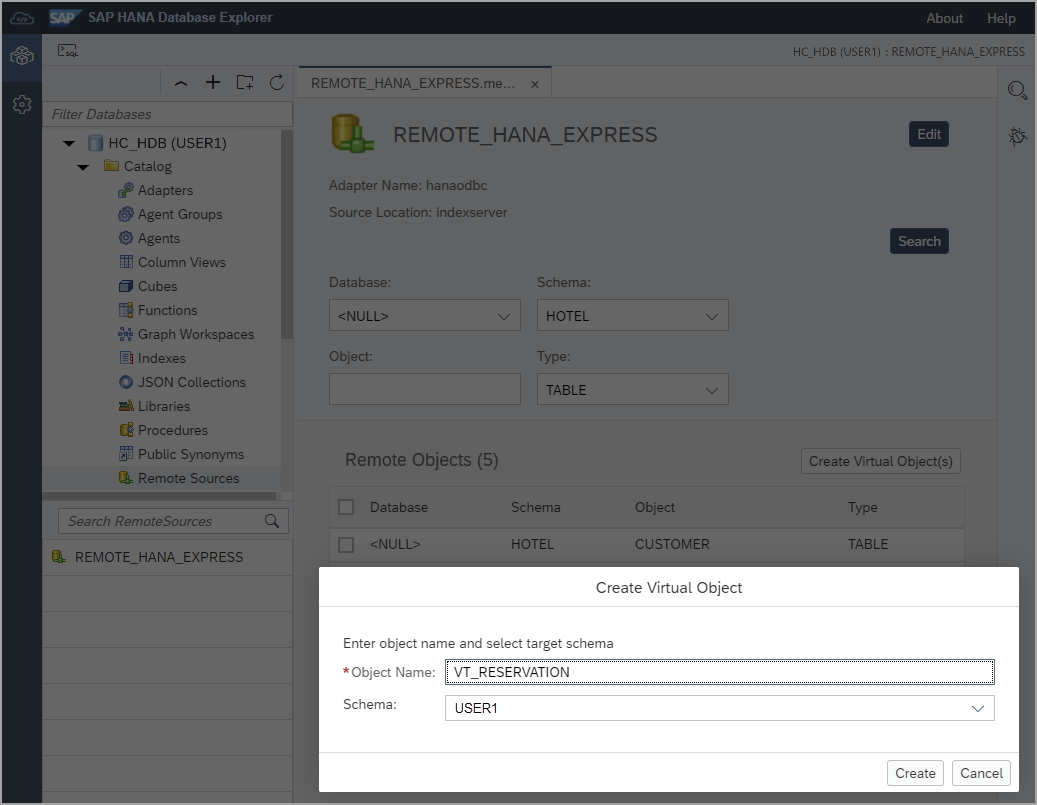Image resolution: width=1037 pixels, height=805 pixels.
Task: Open the Help menu
Action: (1001, 19)
